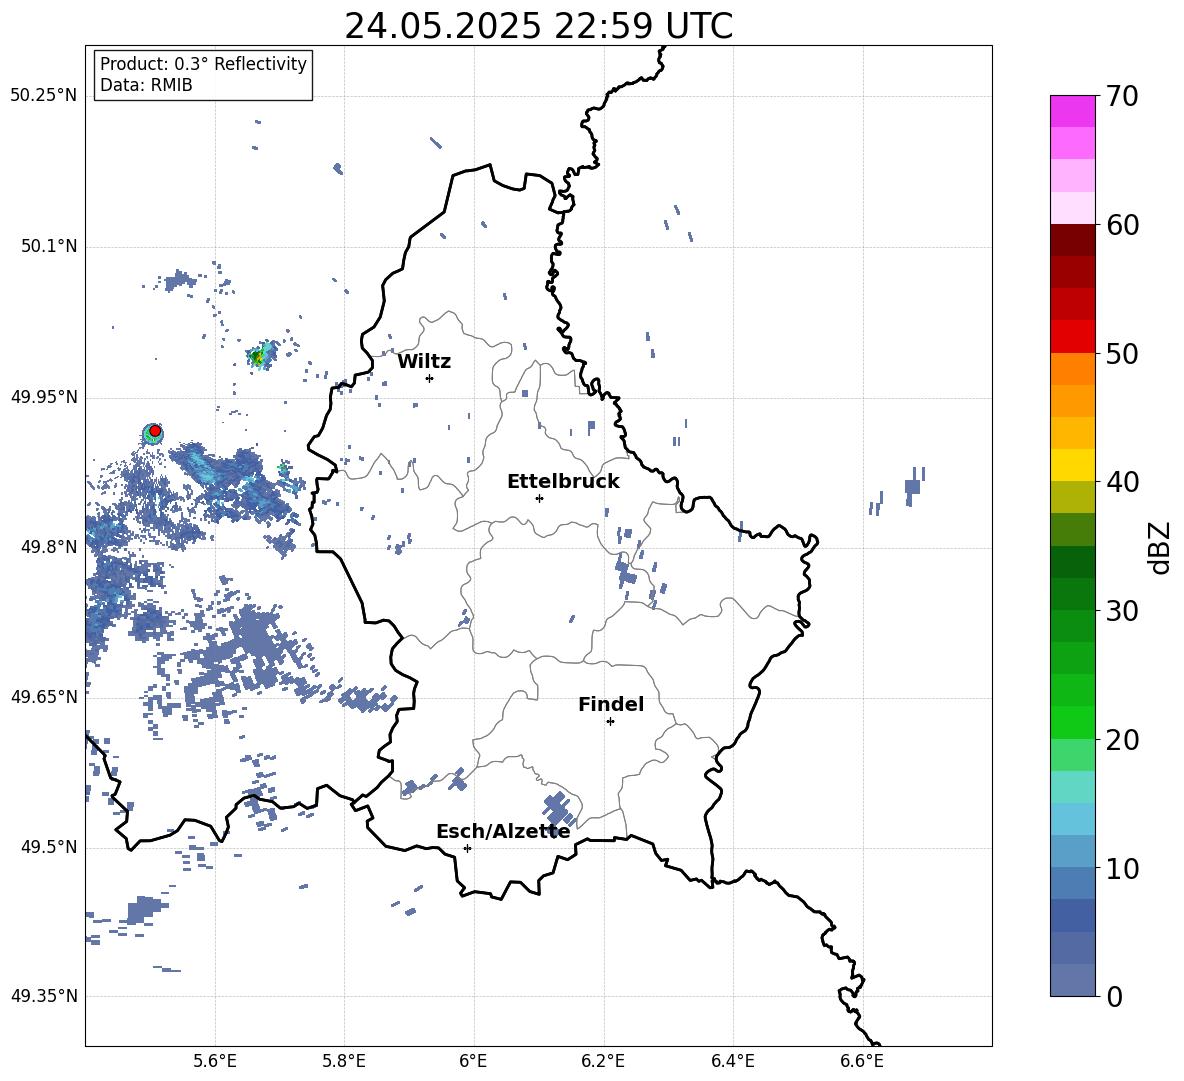Click the colorbar tick label 30
Image resolution: width=1184 pixels, height=1081 pixels.
1122,611
